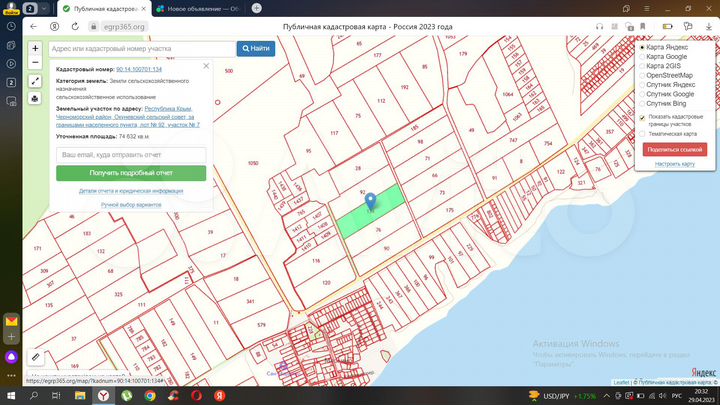The image size is (720, 405).
Task: Close the parcel info popup
Action: (206, 66)
